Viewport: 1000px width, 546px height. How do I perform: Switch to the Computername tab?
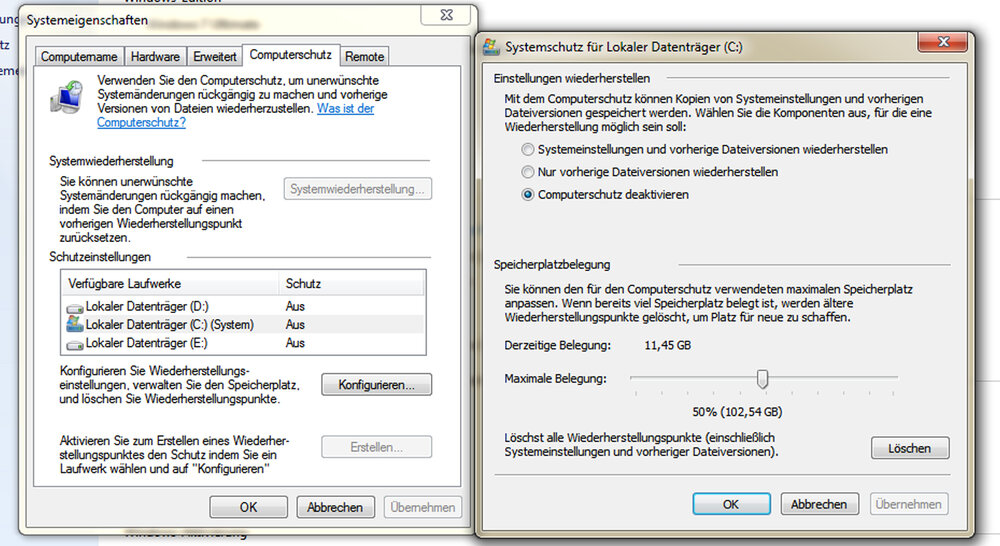click(x=79, y=56)
